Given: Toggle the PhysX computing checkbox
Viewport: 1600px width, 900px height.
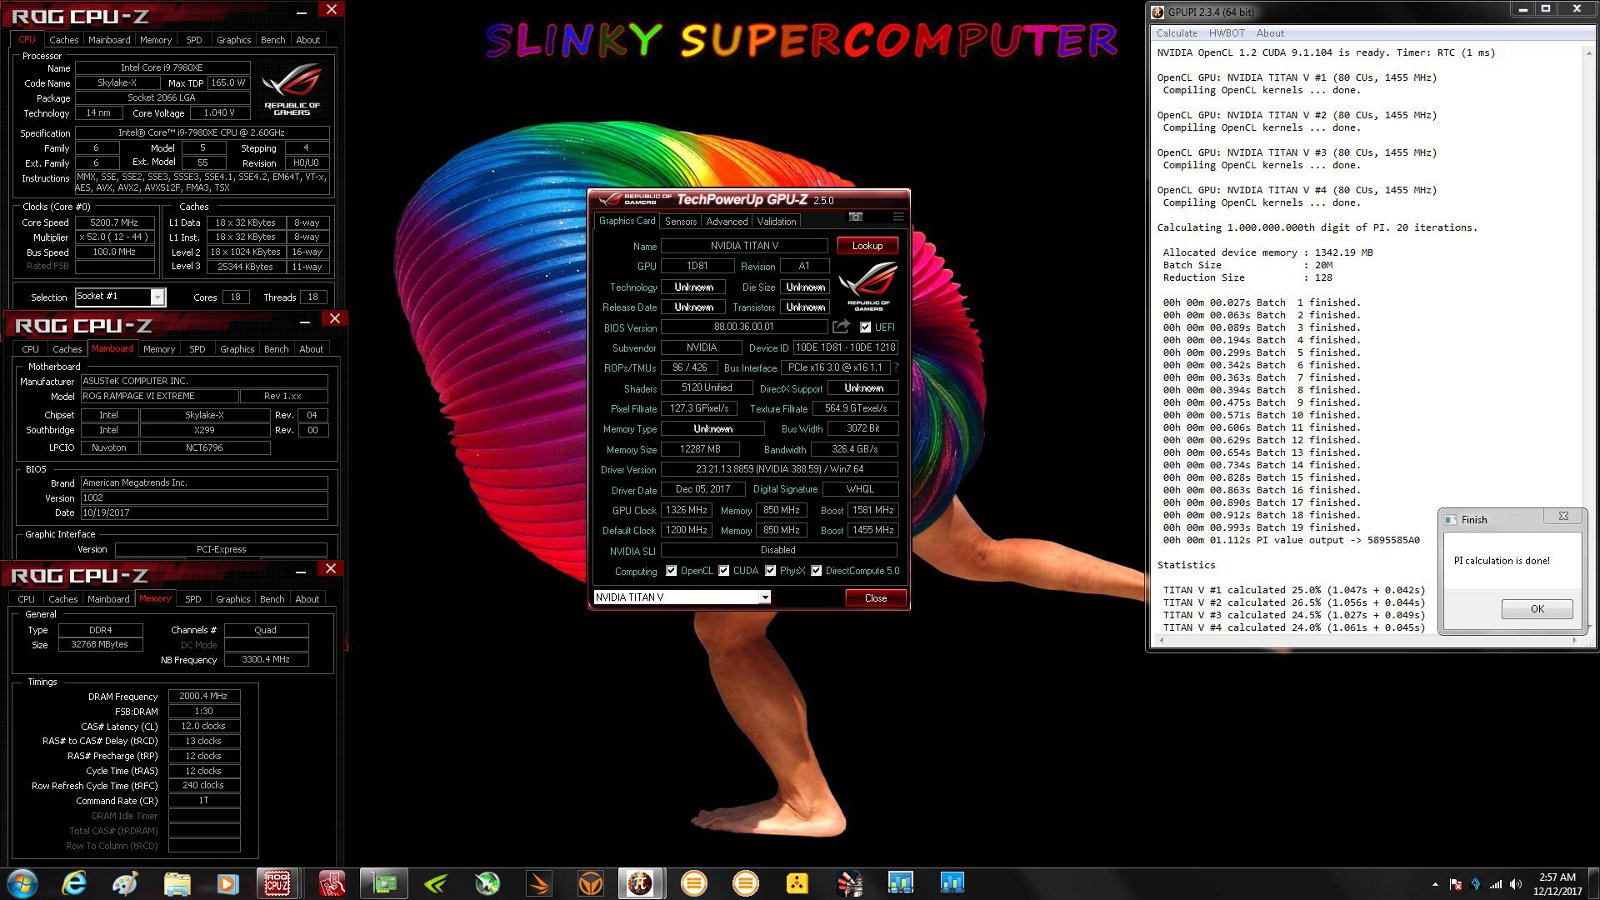Looking at the screenshot, I should (x=770, y=571).
